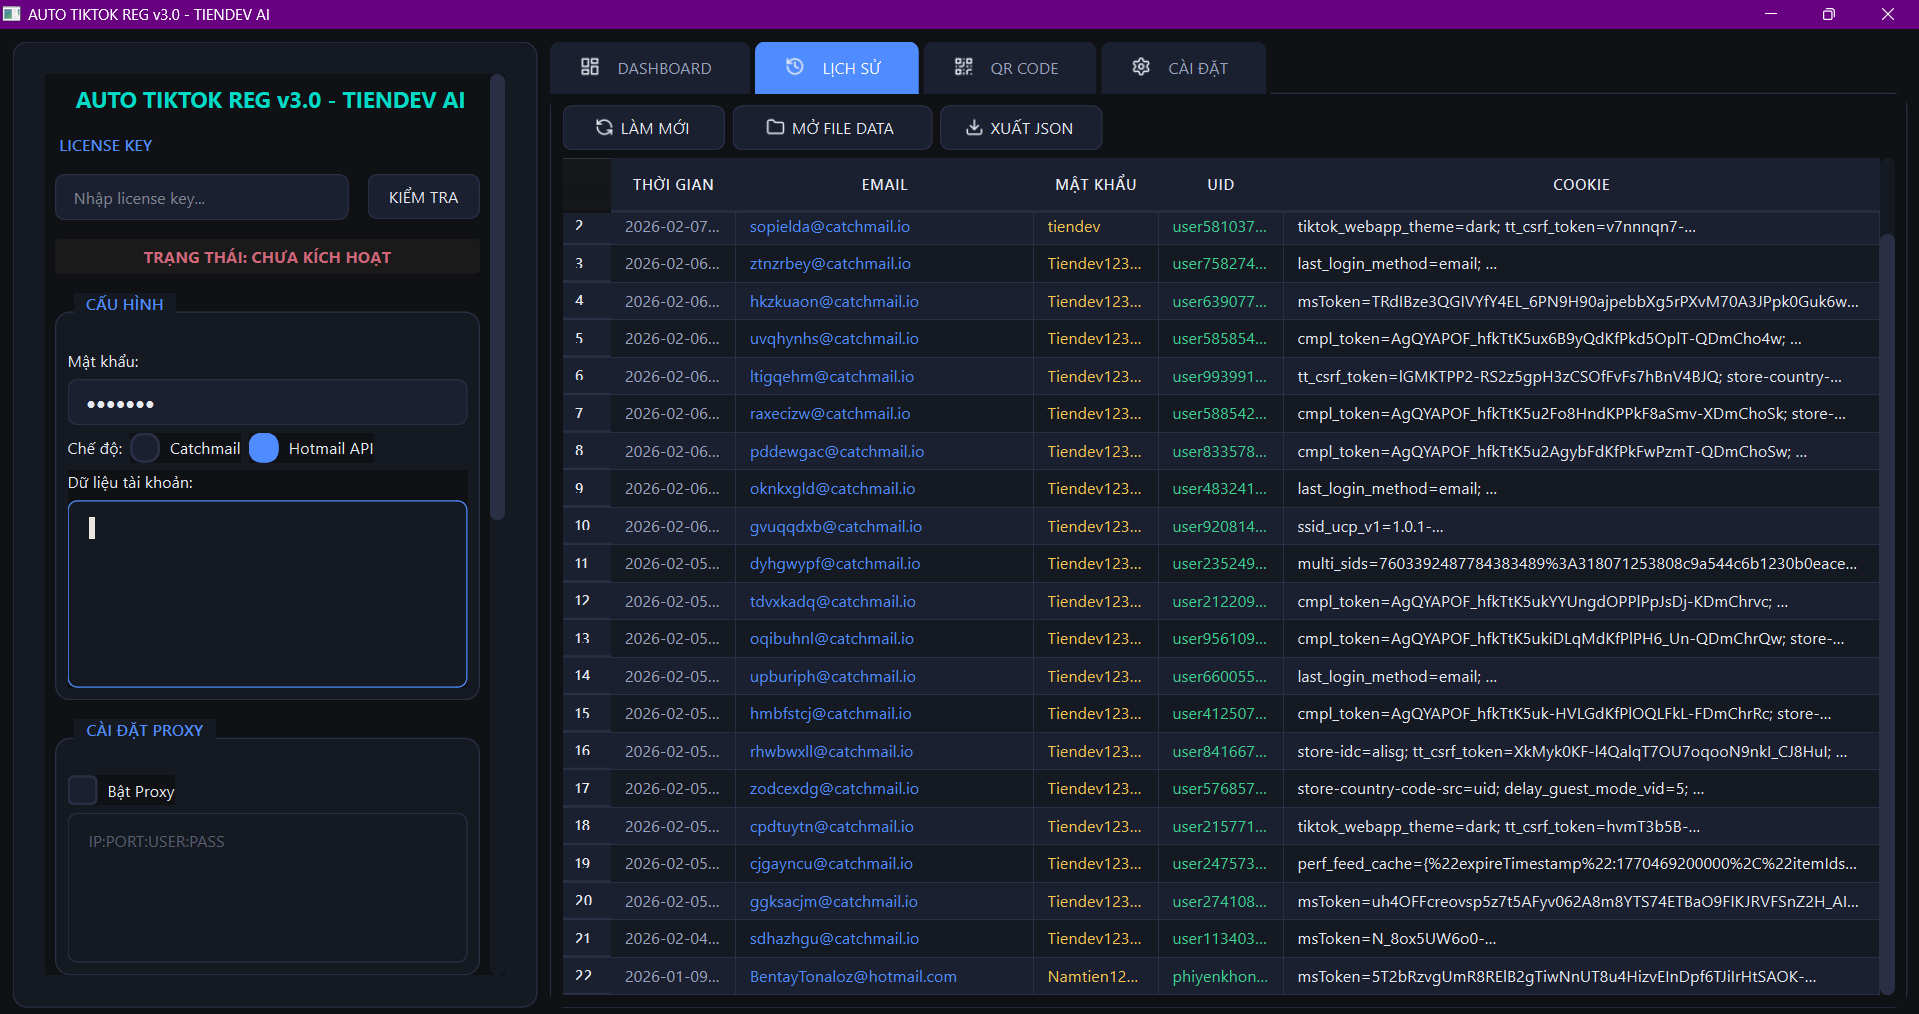Open the Dashboard tab
Viewport: 1919px width, 1014px height.
[x=649, y=68]
